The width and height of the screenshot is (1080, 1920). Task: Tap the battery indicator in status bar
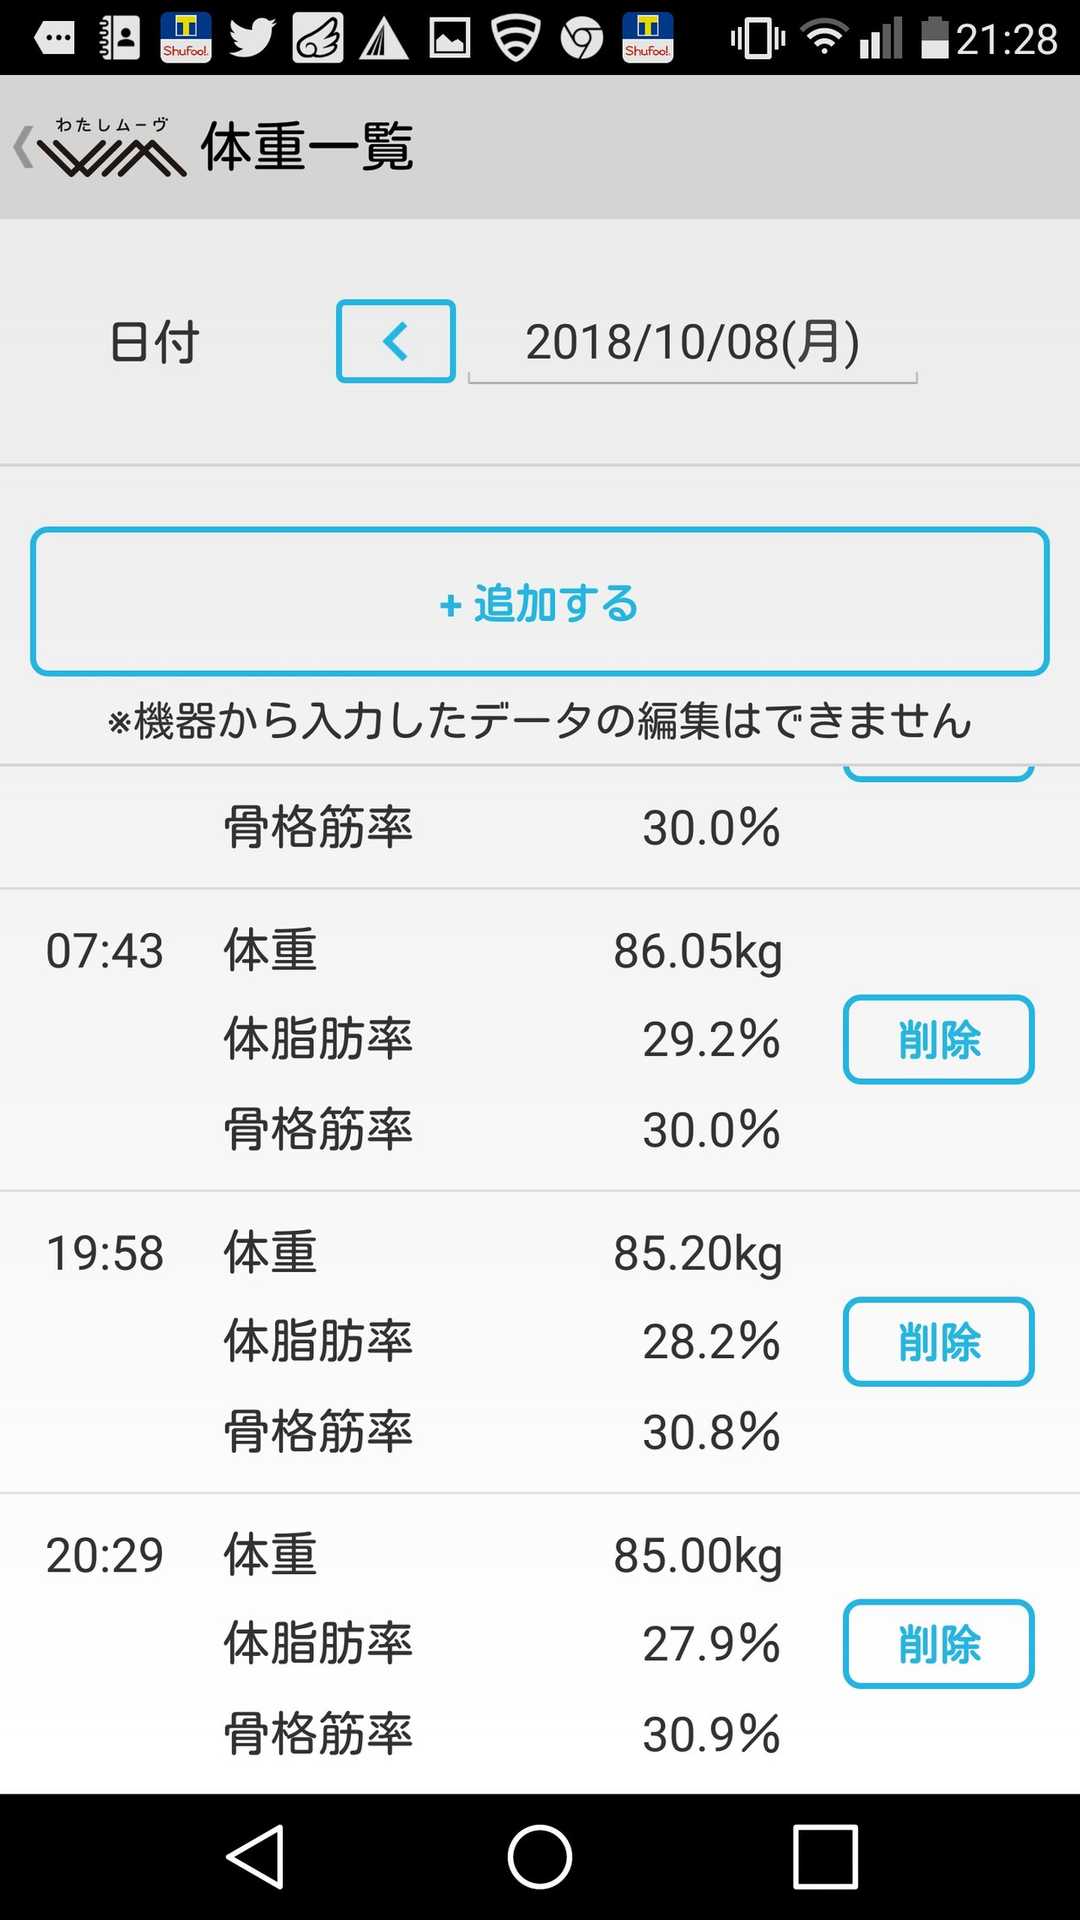934,38
